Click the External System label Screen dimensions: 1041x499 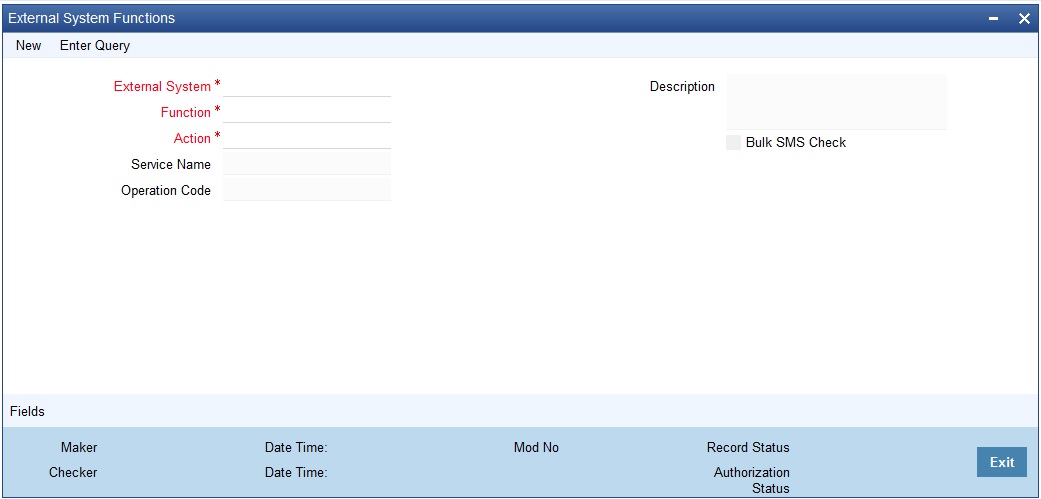[162, 86]
